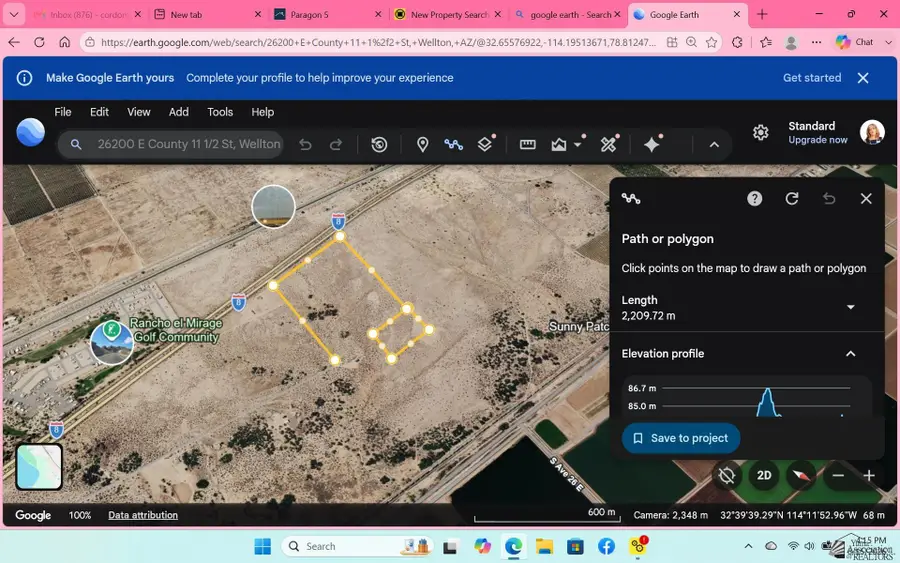This screenshot has height=563, width=900.
Task: Restart the path drawing
Action: tap(792, 199)
